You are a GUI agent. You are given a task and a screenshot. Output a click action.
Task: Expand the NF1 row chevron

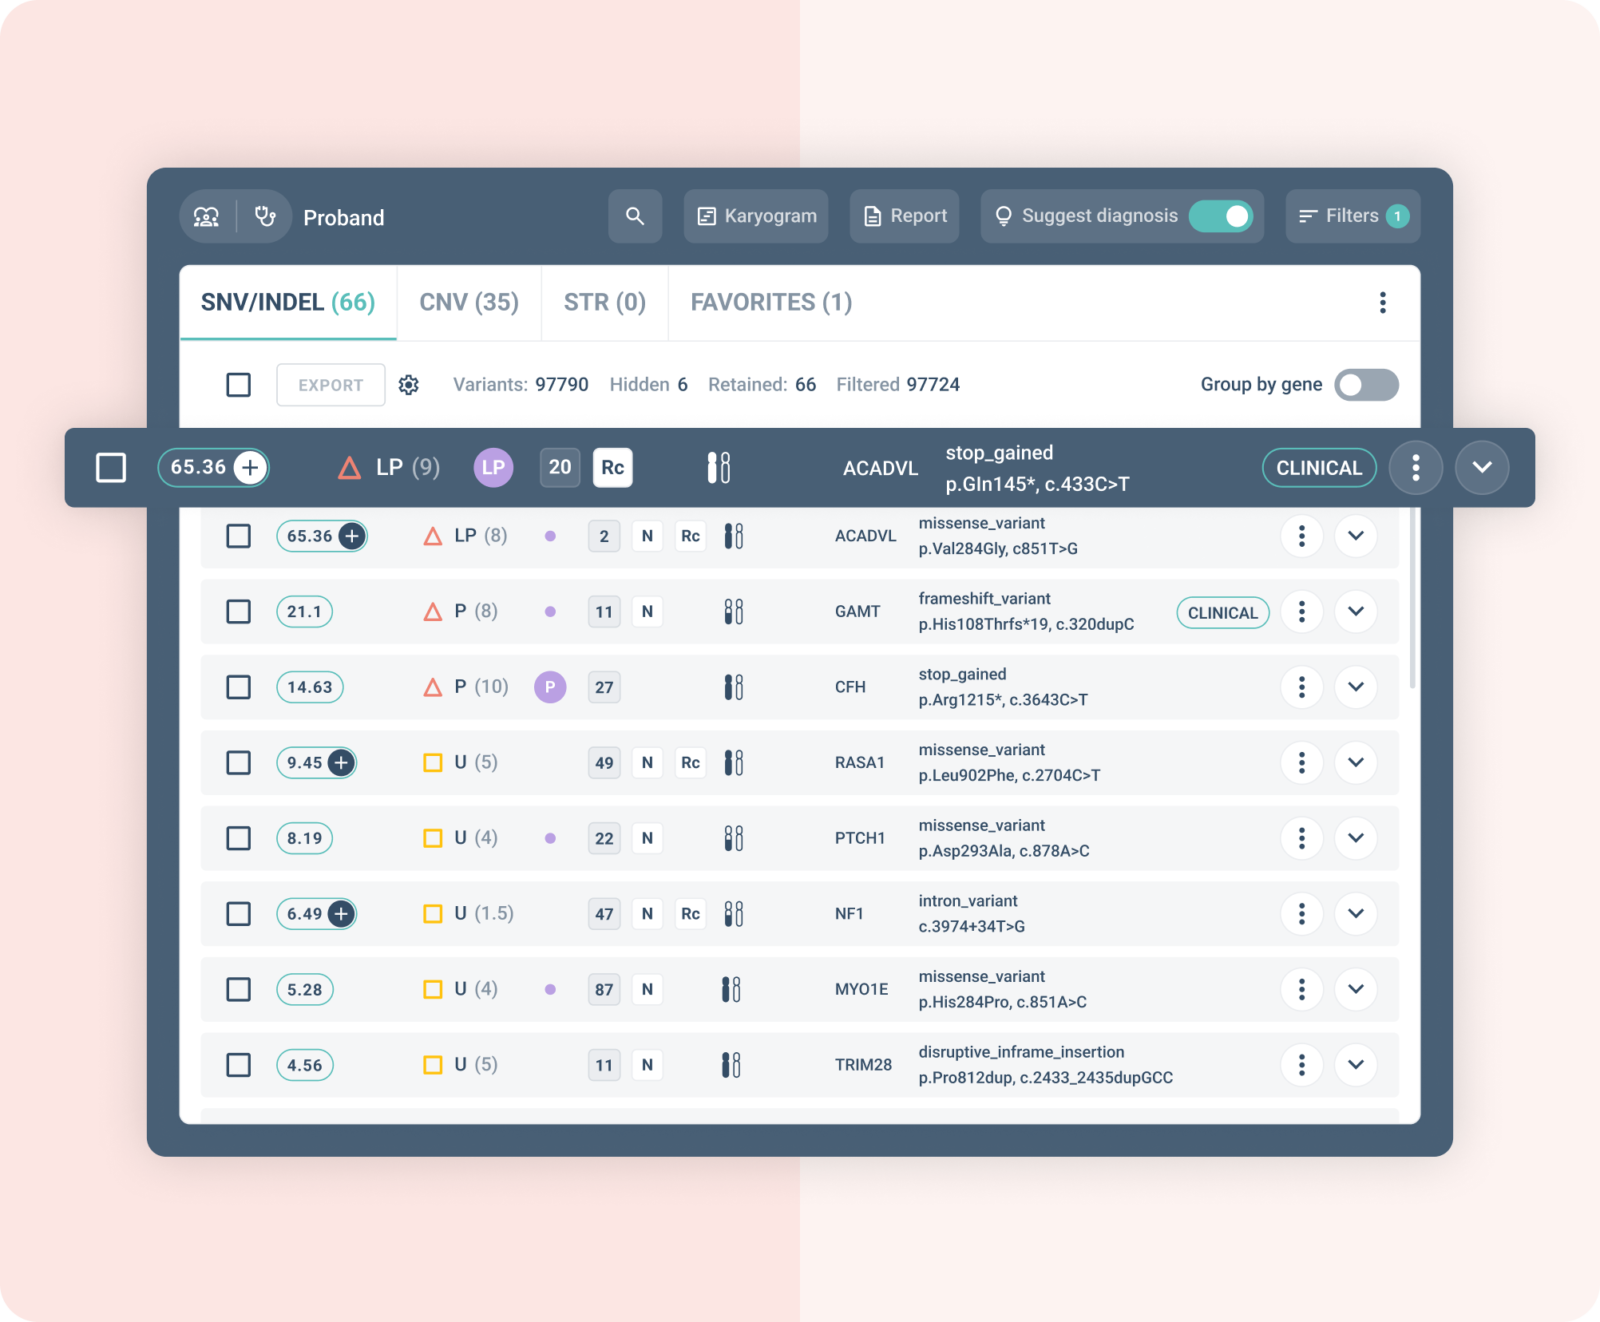(1356, 914)
